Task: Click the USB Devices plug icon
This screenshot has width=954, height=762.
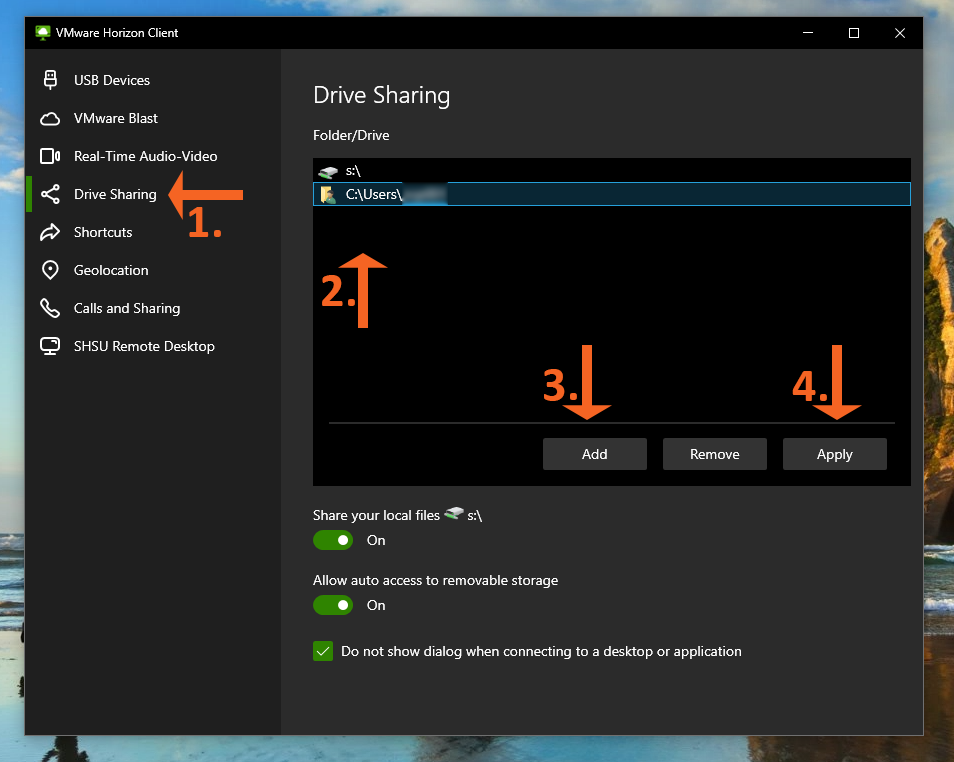Action: [50, 79]
